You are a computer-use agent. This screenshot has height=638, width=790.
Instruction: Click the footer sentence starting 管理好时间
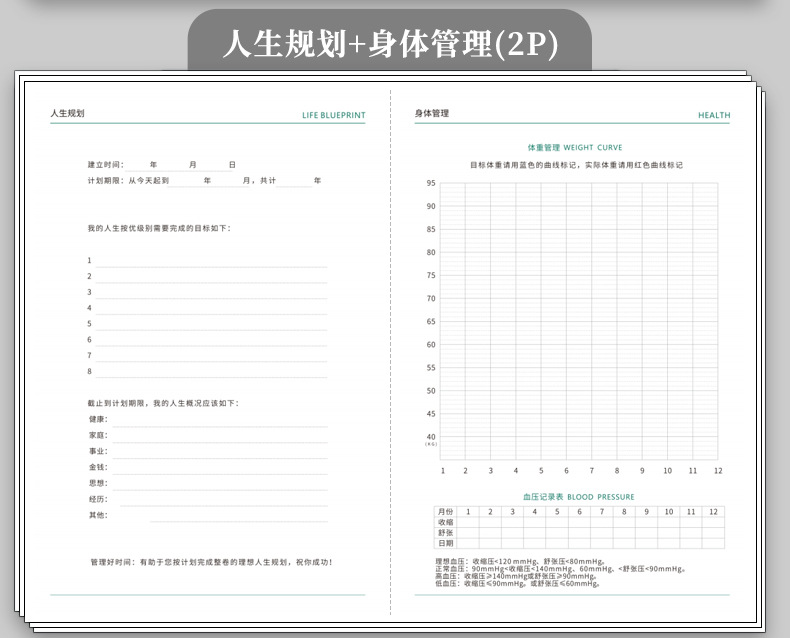[212, 562]
